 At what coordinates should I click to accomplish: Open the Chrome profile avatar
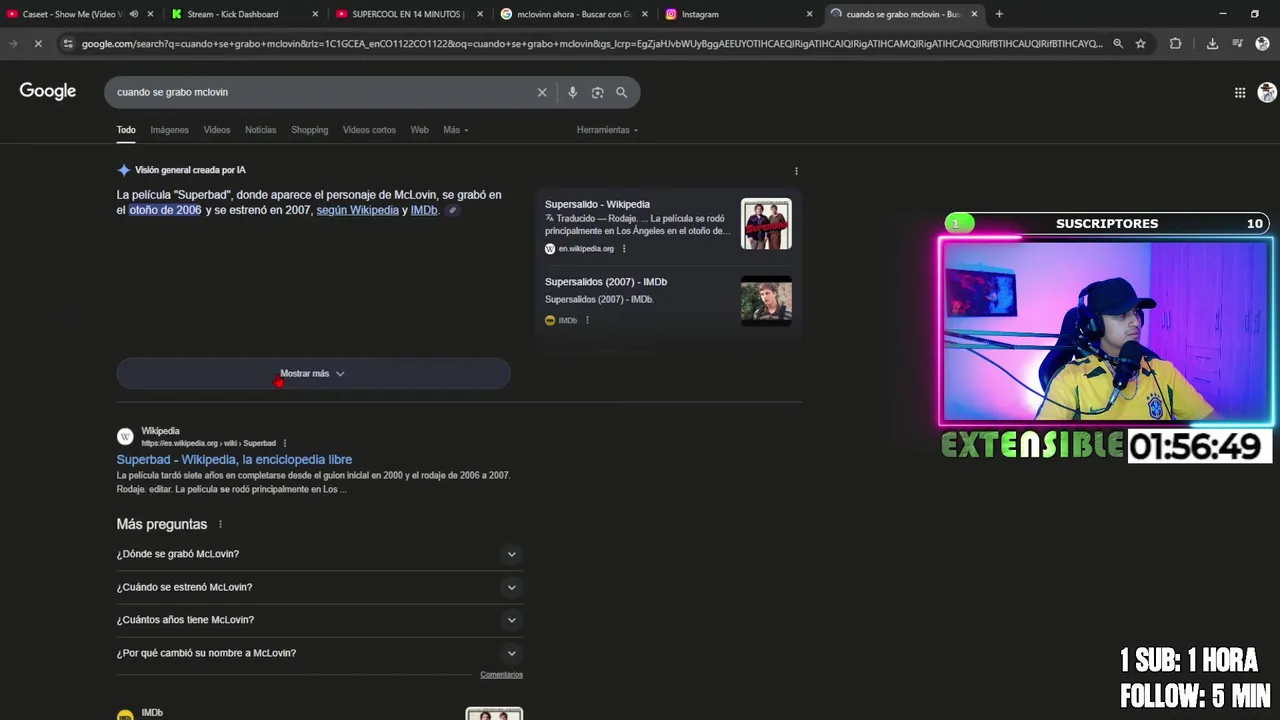pyautogui.click(x=1262, y=44)
